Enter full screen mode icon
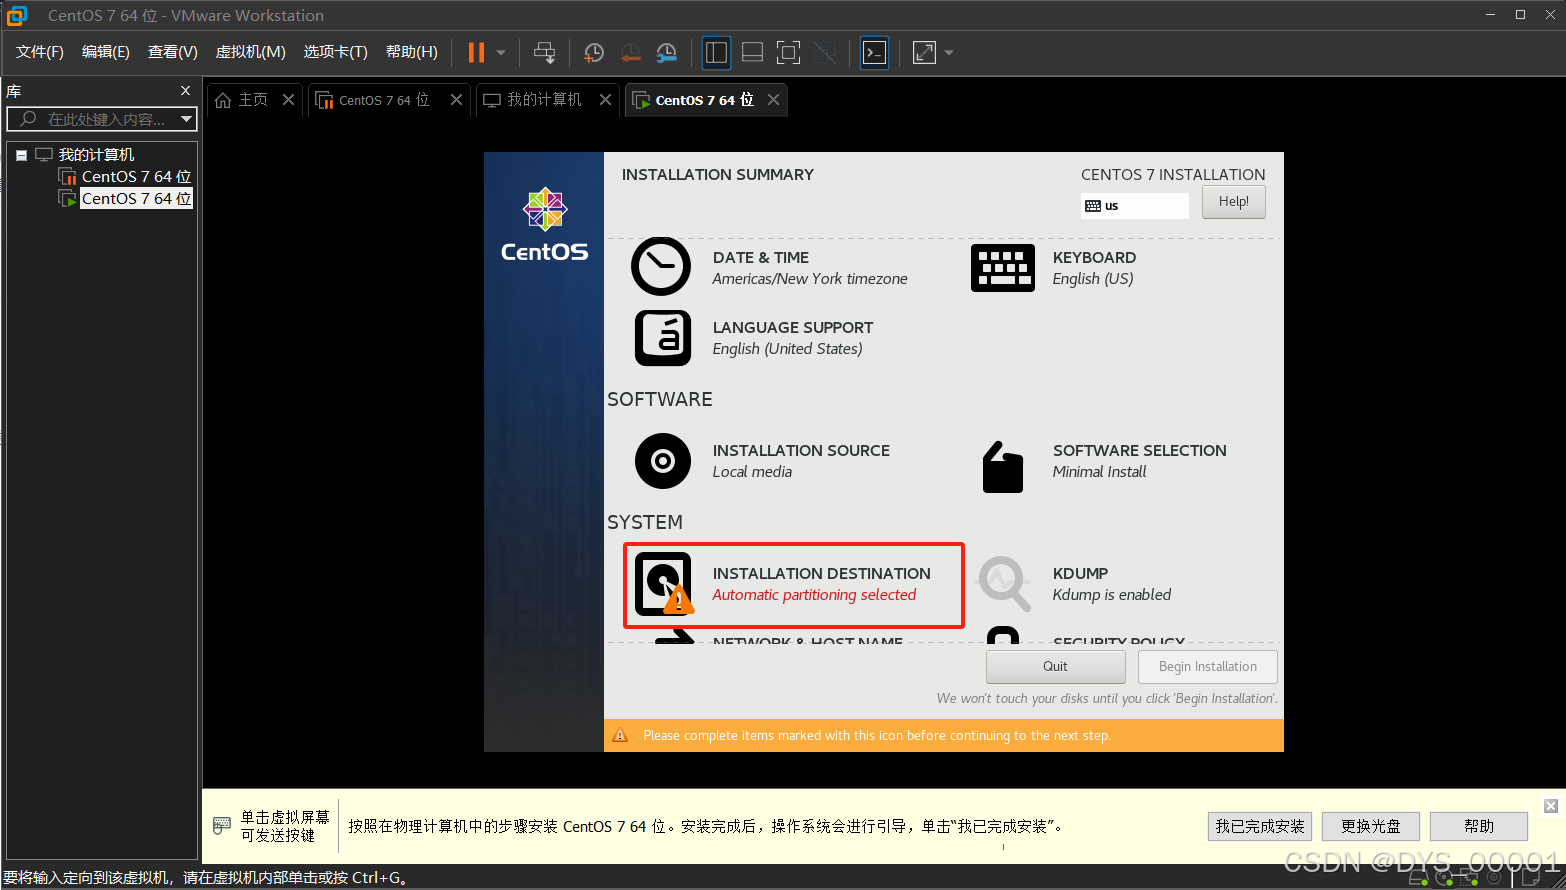Viewport: 1566px width, 890px height. click(x=788, y=52)
